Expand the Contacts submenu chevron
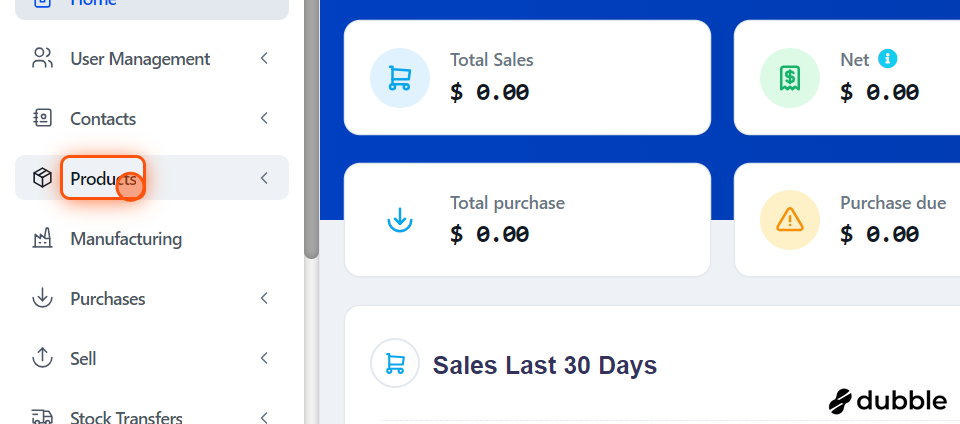This screenshot has width=960, height=424. (x=264, y=118)
